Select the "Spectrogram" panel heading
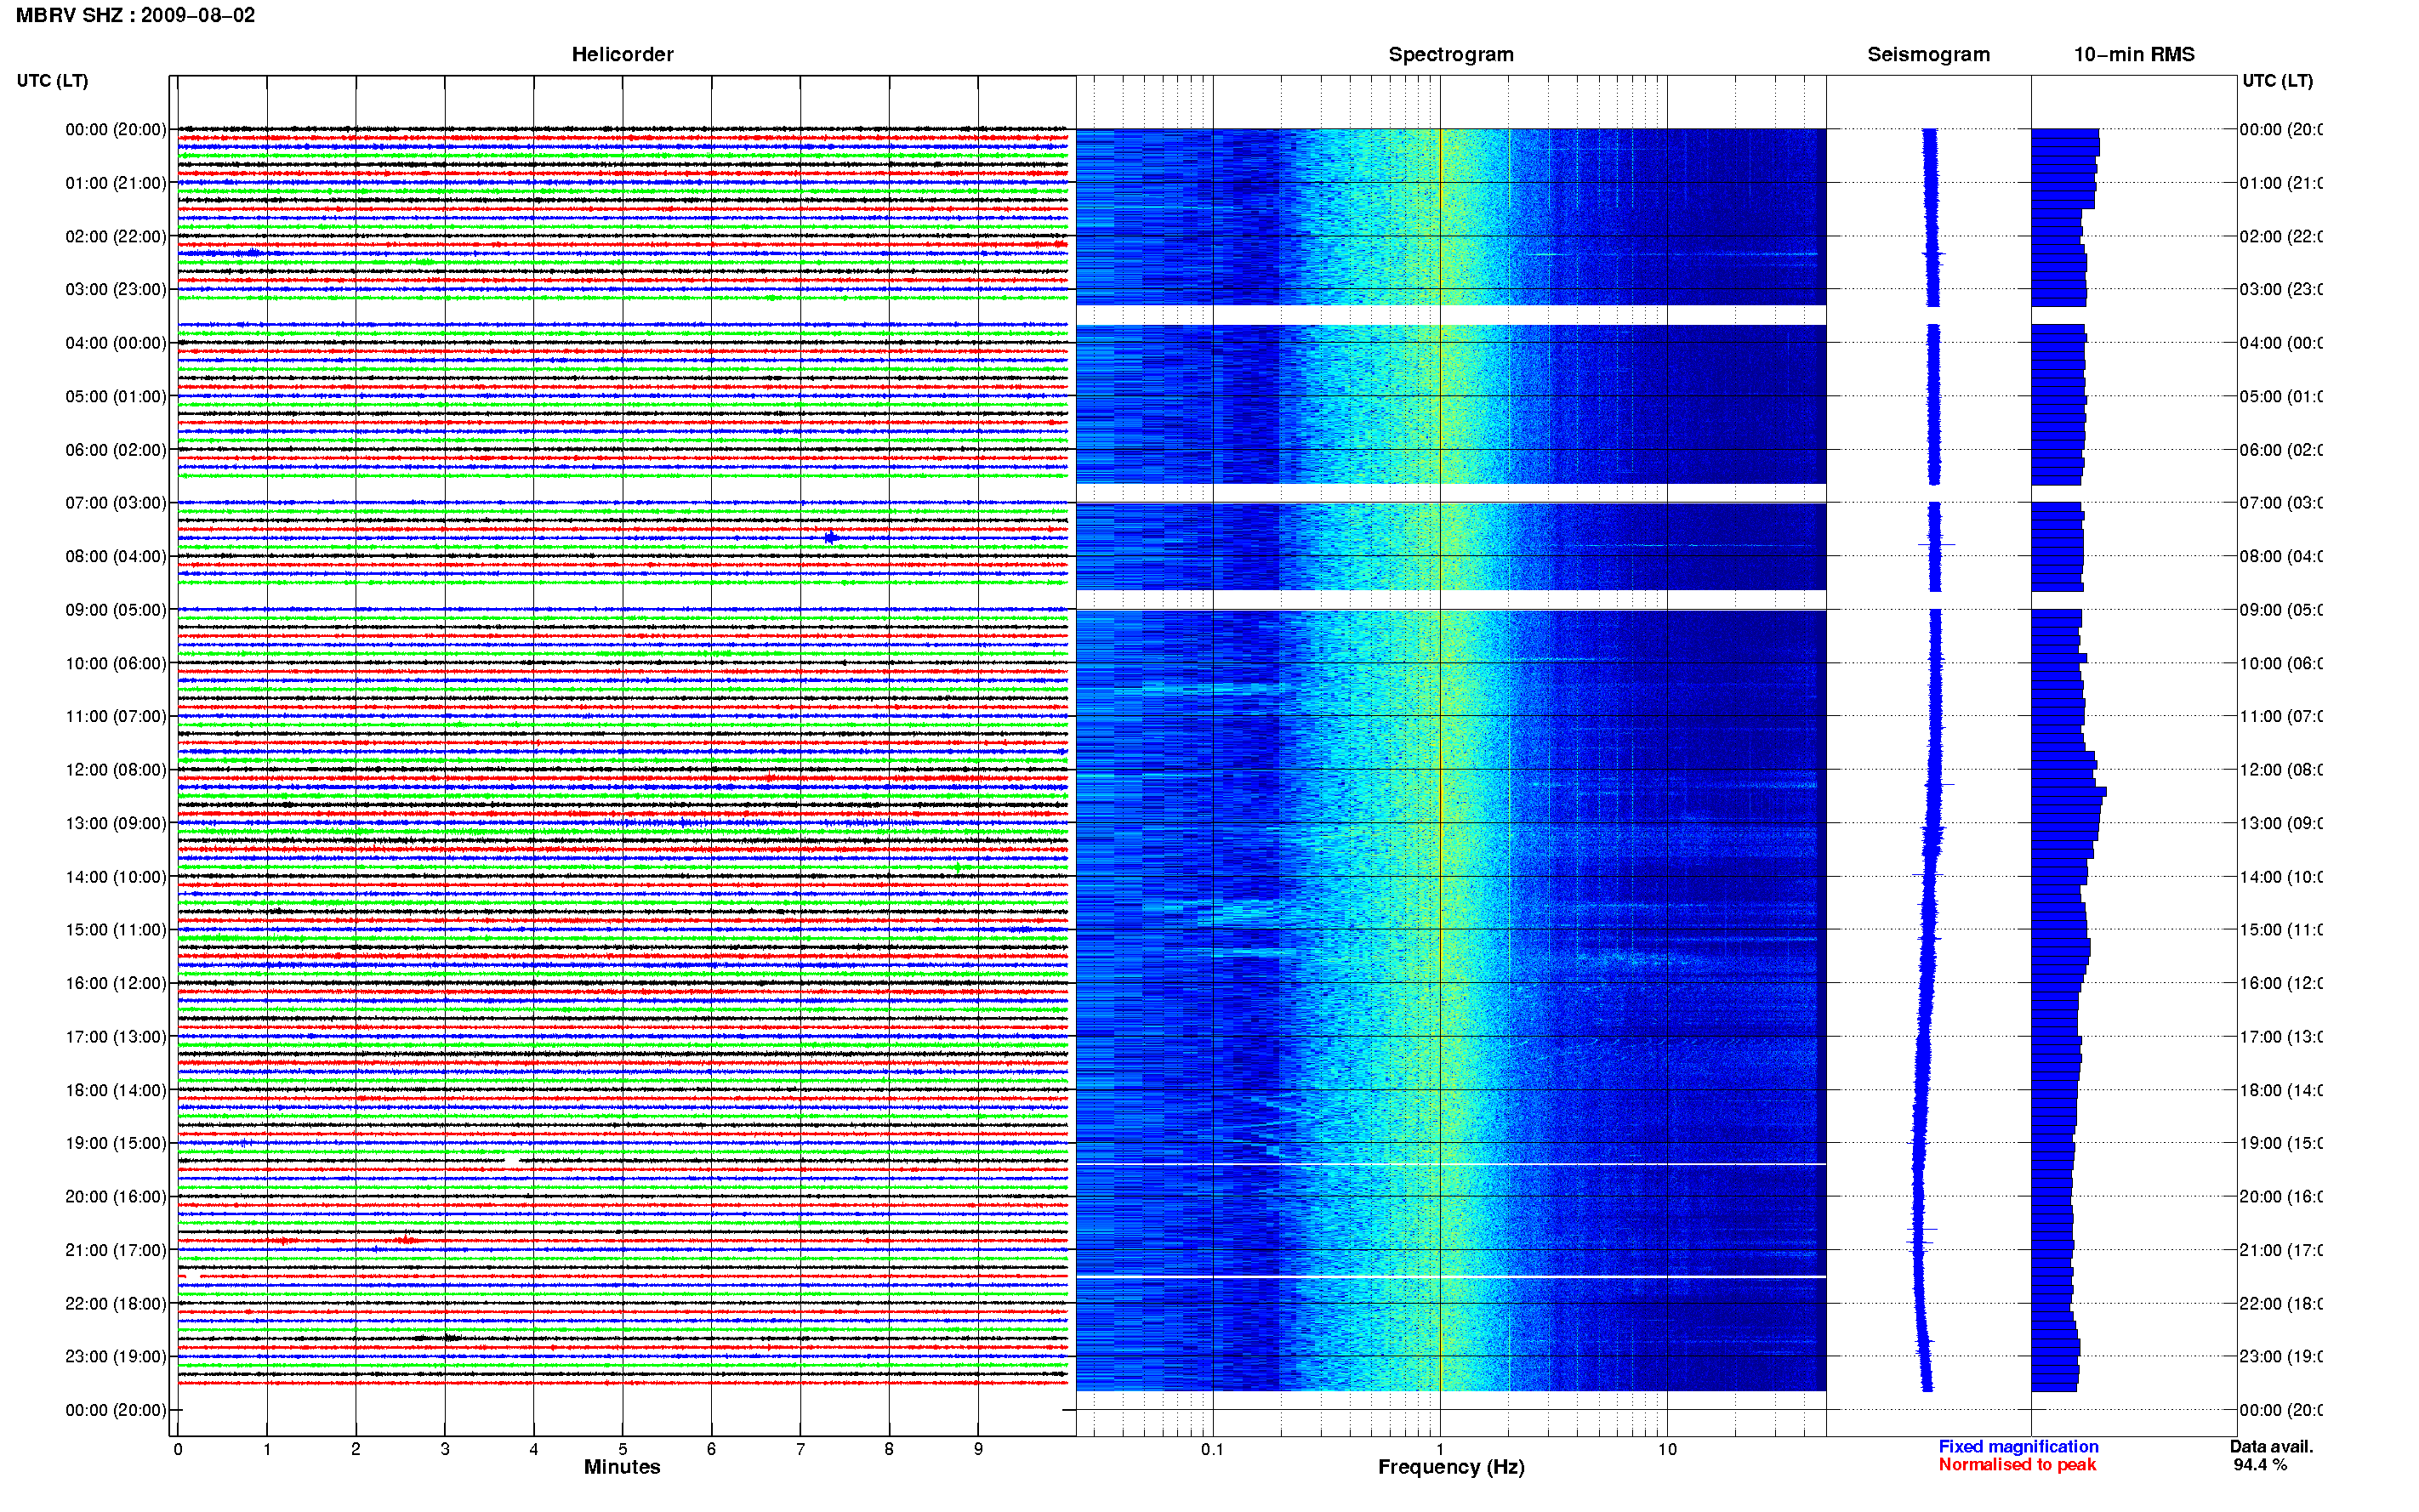Viewport: 2419px width, 1512px height. click(x=1450, y=54)
